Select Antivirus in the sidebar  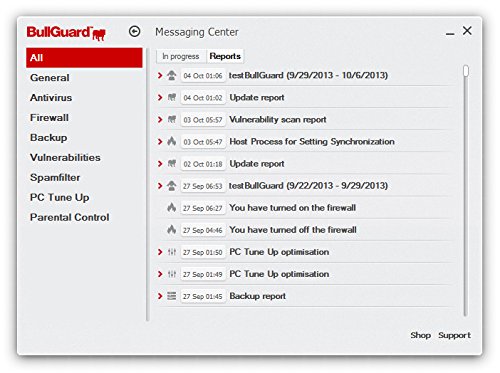[x=51, y=98]
